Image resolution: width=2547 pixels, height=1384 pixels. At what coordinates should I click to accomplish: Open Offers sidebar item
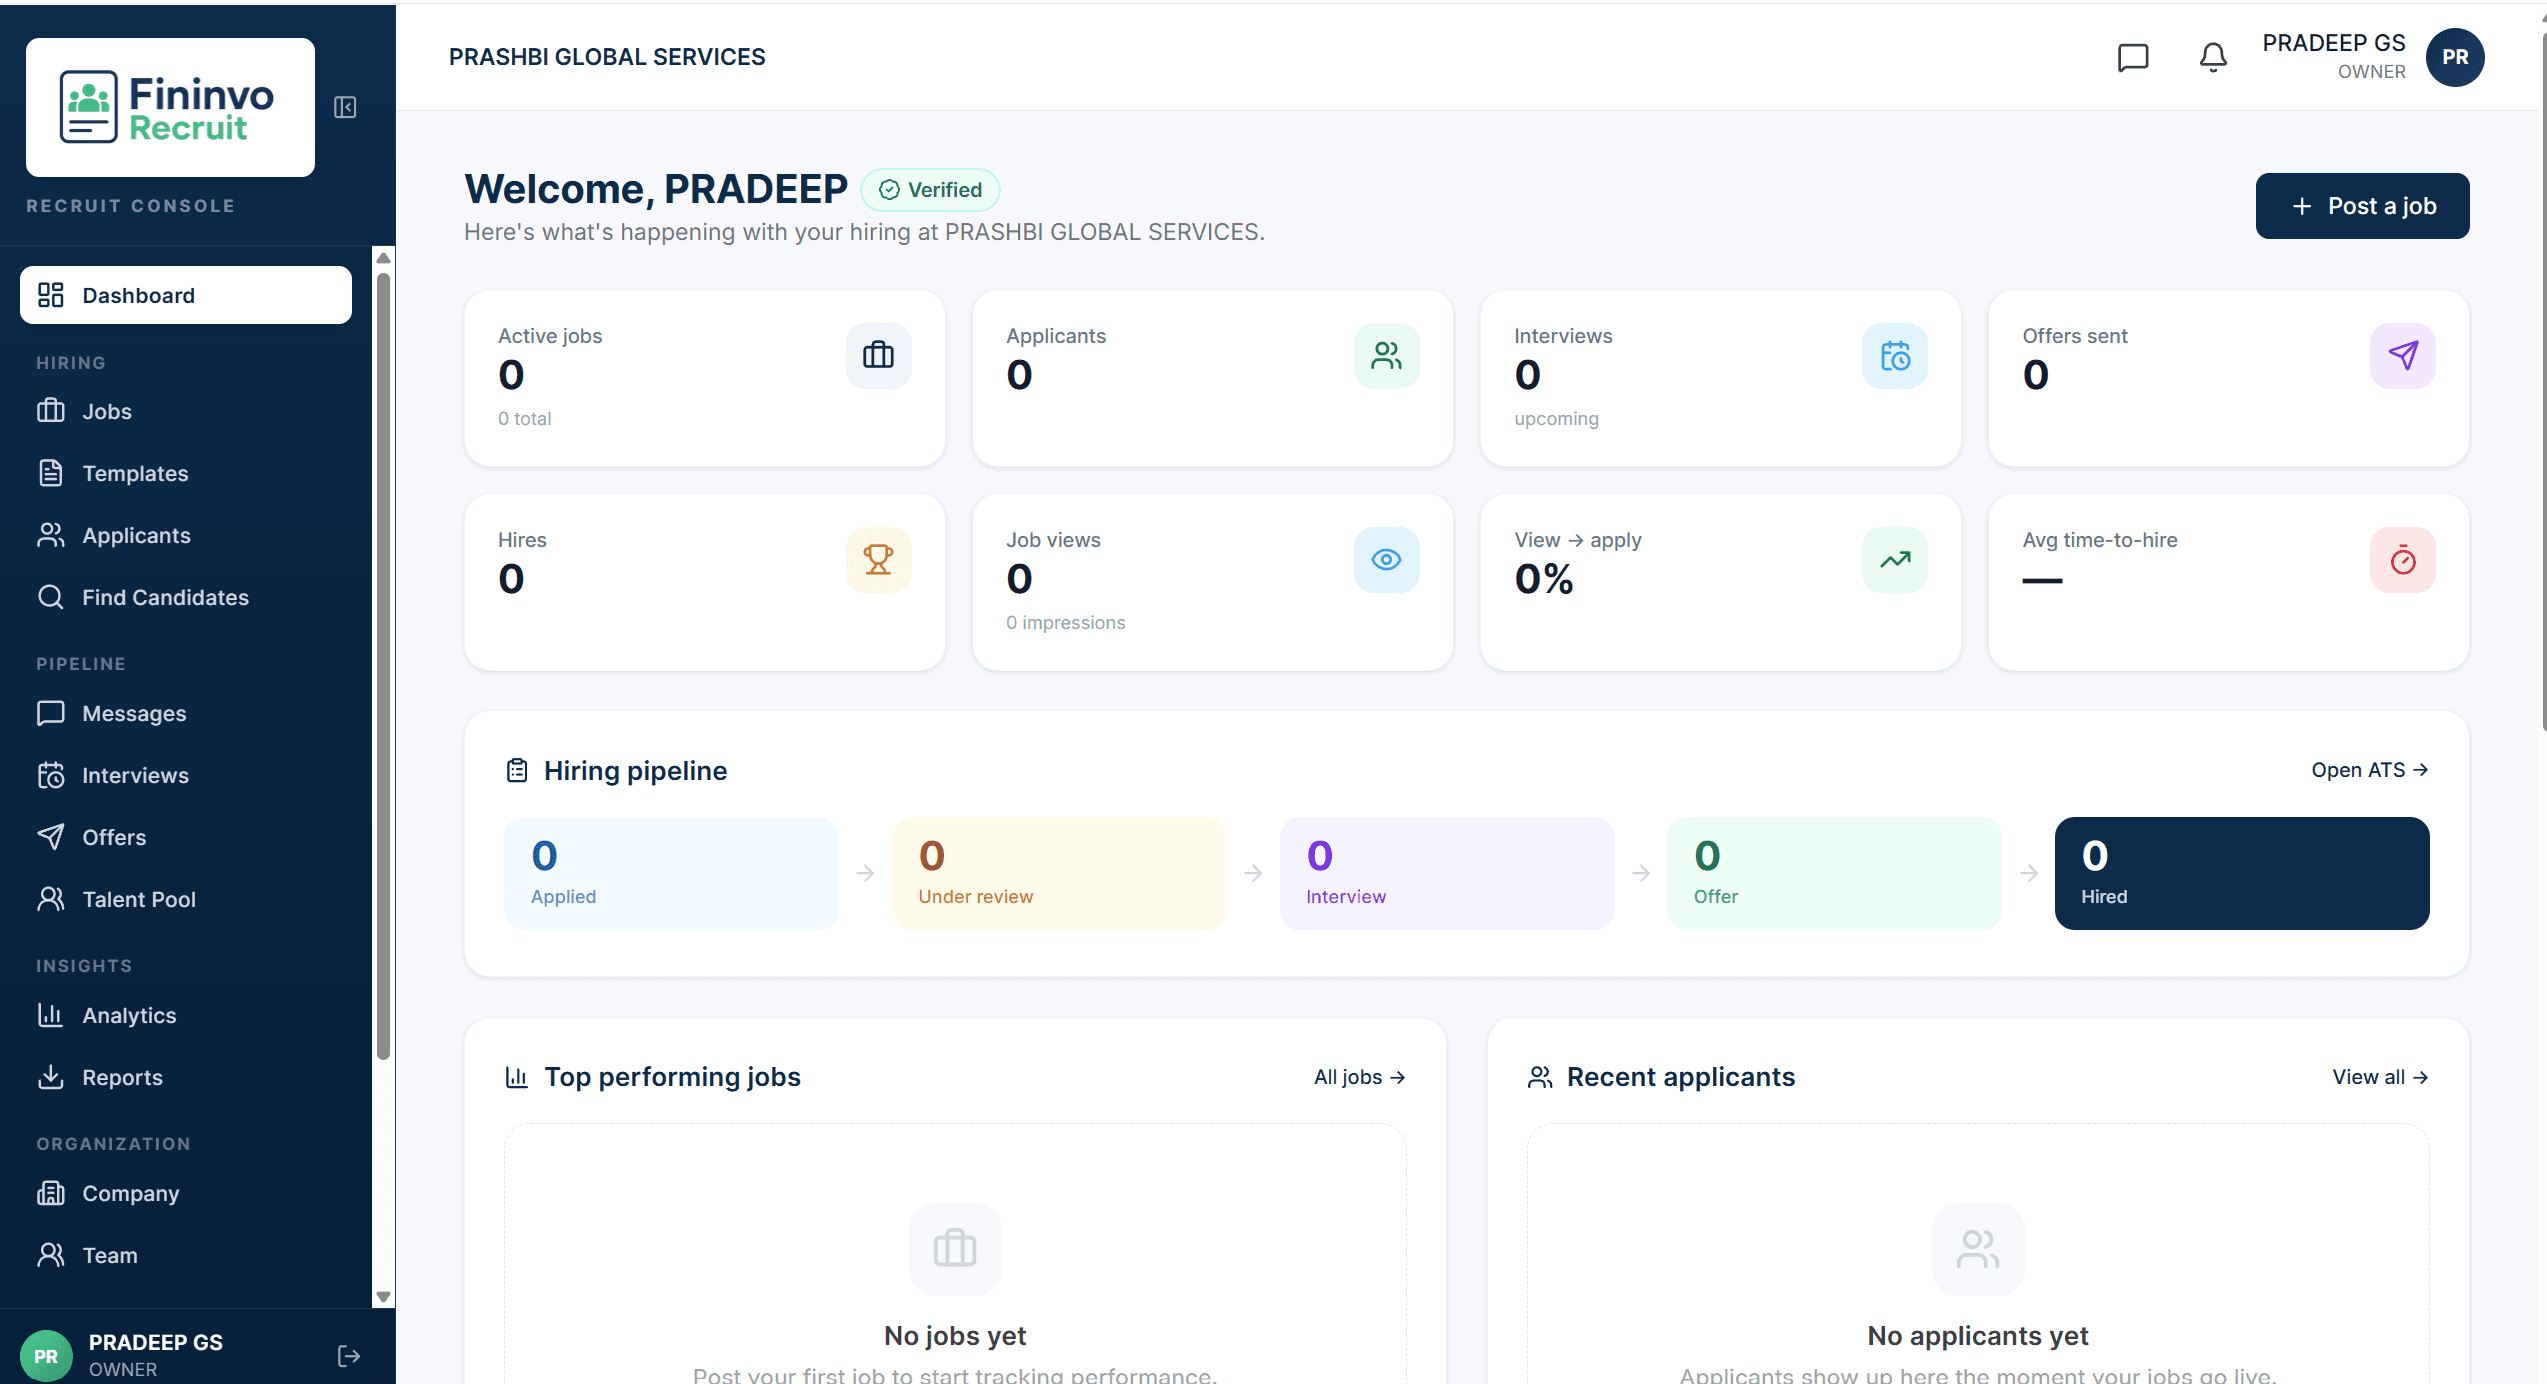pos(186,837)
